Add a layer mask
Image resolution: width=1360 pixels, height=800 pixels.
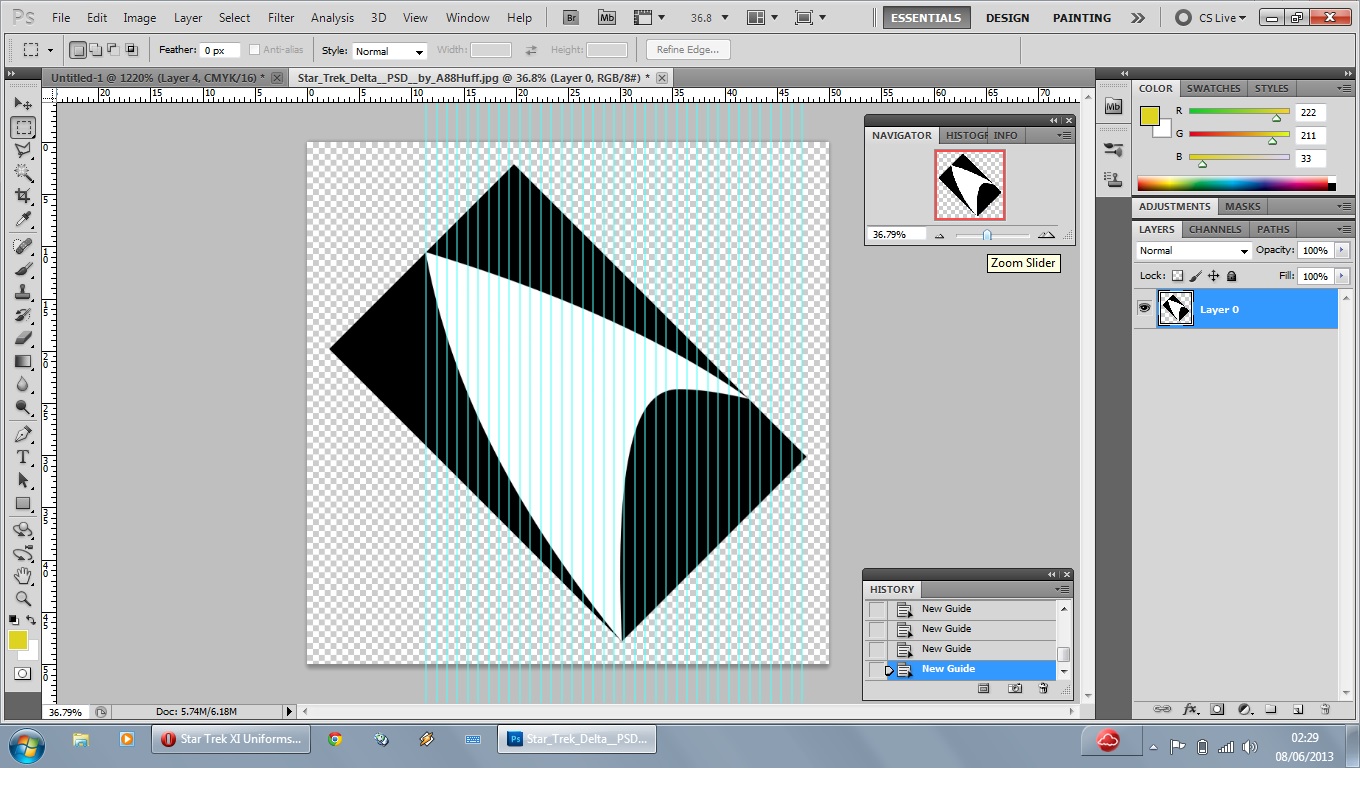pyautogui.click(x=1217, y=709)
